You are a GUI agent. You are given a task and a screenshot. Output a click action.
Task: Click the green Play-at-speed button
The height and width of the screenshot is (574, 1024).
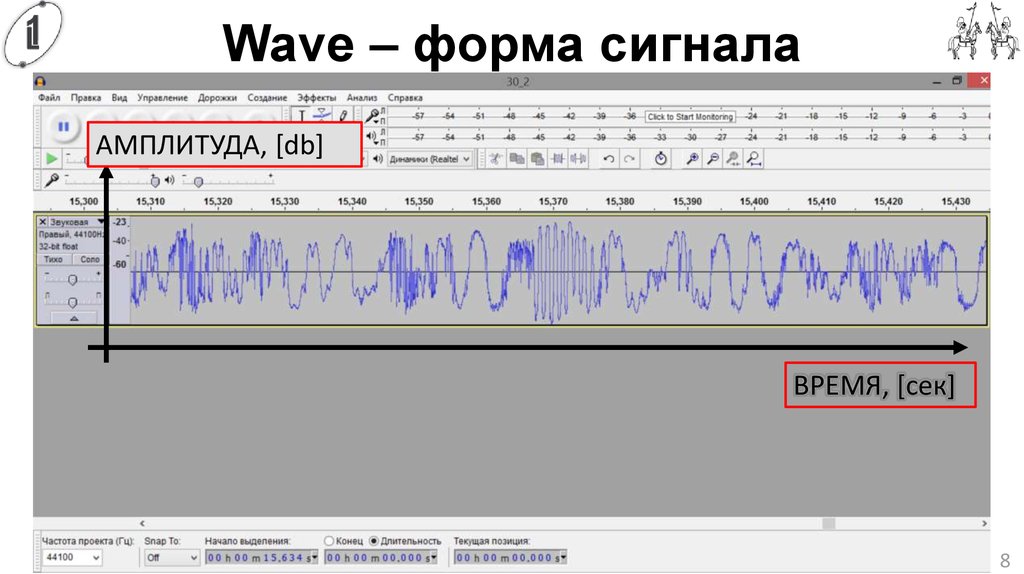[x=52, y=159]
